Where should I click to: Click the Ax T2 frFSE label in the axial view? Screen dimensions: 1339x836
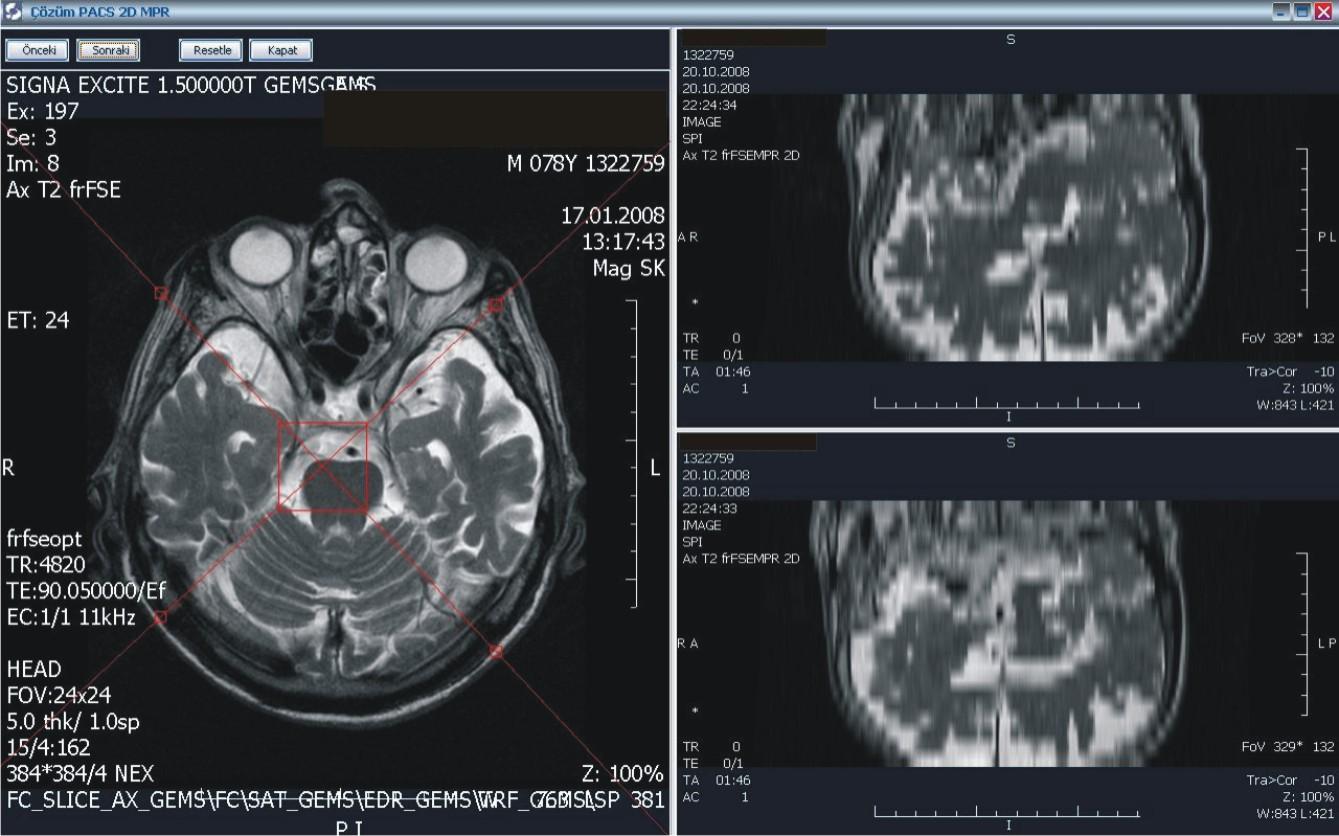pos(64,190)
